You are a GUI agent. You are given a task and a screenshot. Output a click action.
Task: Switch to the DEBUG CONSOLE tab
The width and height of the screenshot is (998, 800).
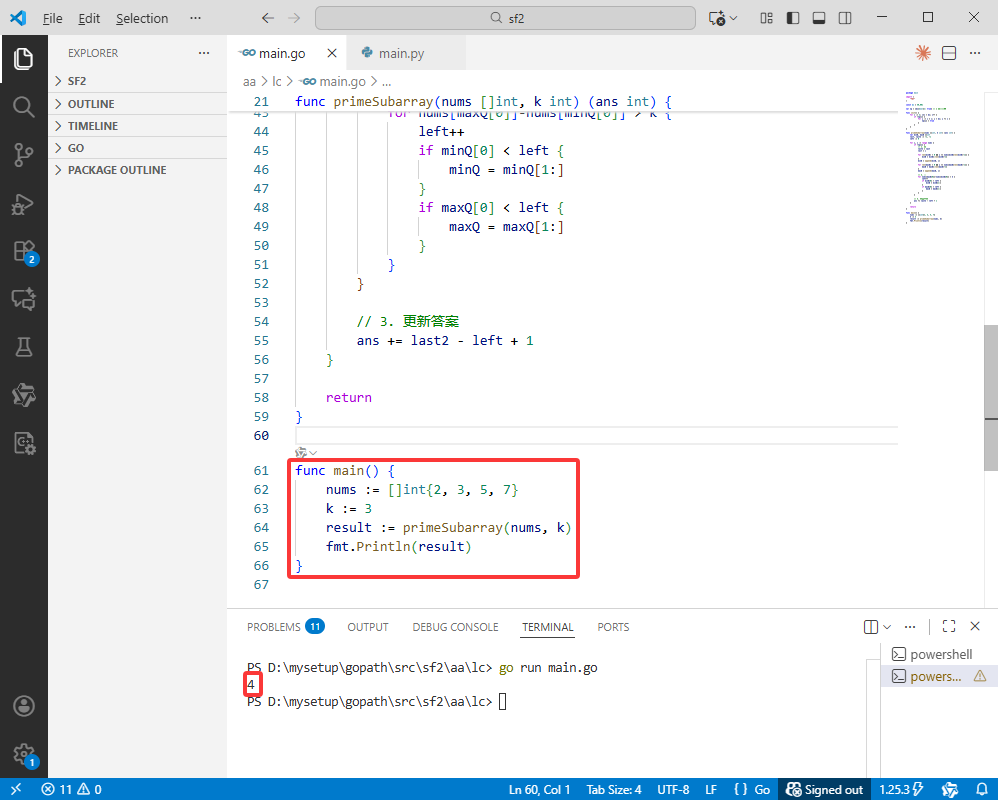pyautogui.click(x=455, y=627)
